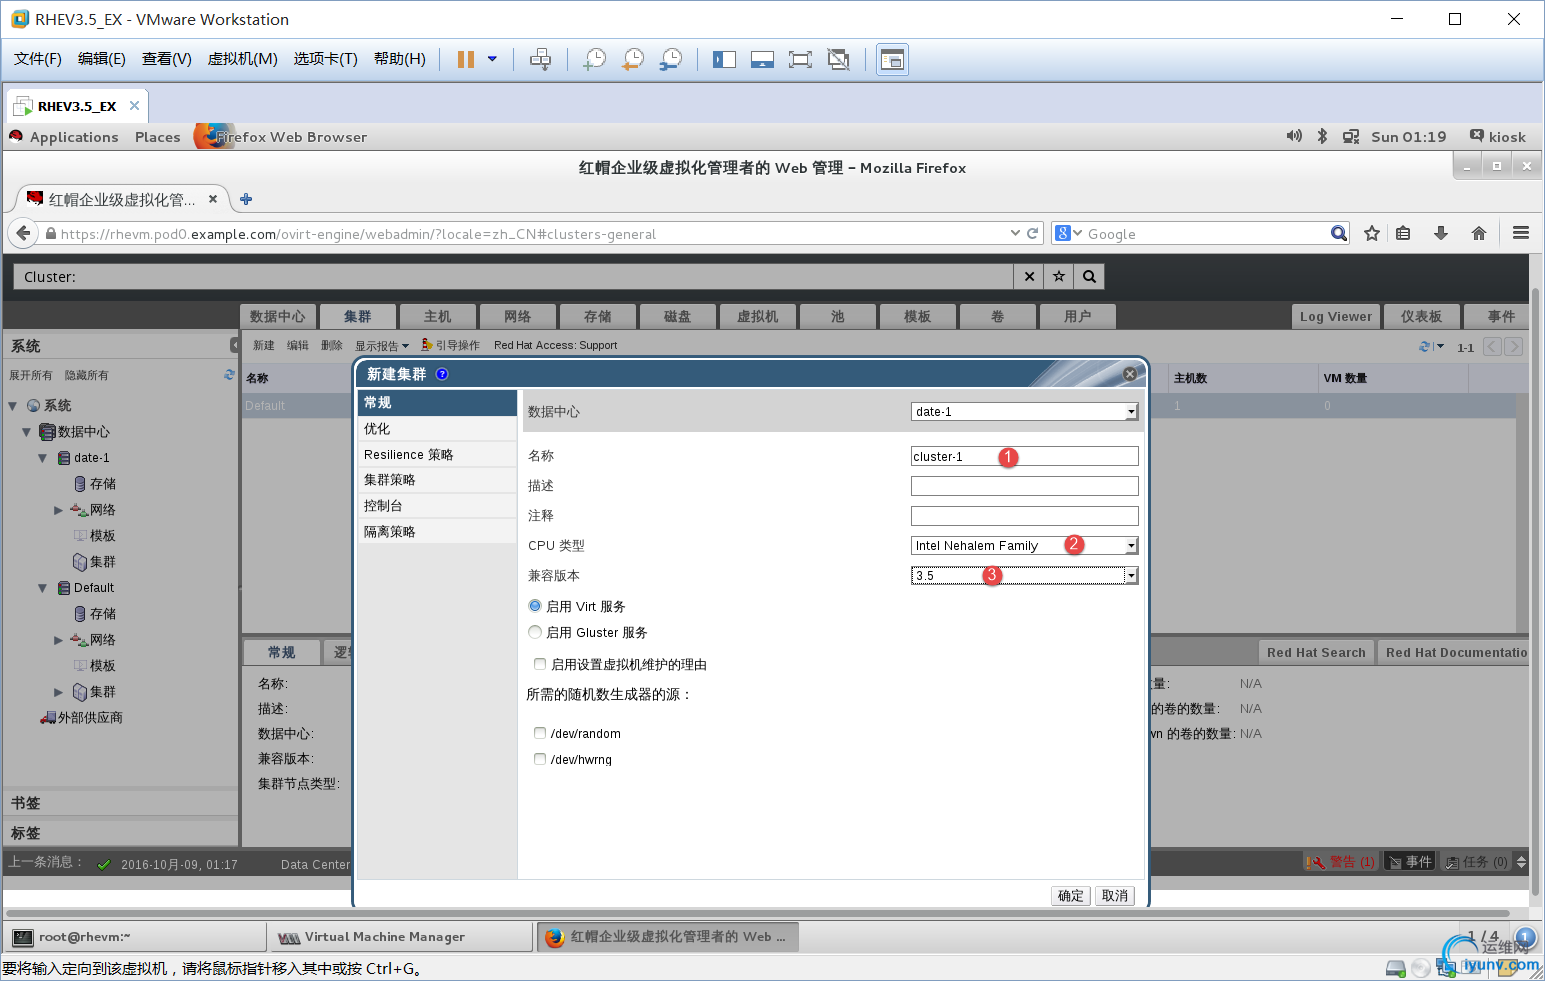This screenshot has width=1545, height=981.
Task: Open the 虚拟机(M) menu in VMware
Action: point(242,59)
